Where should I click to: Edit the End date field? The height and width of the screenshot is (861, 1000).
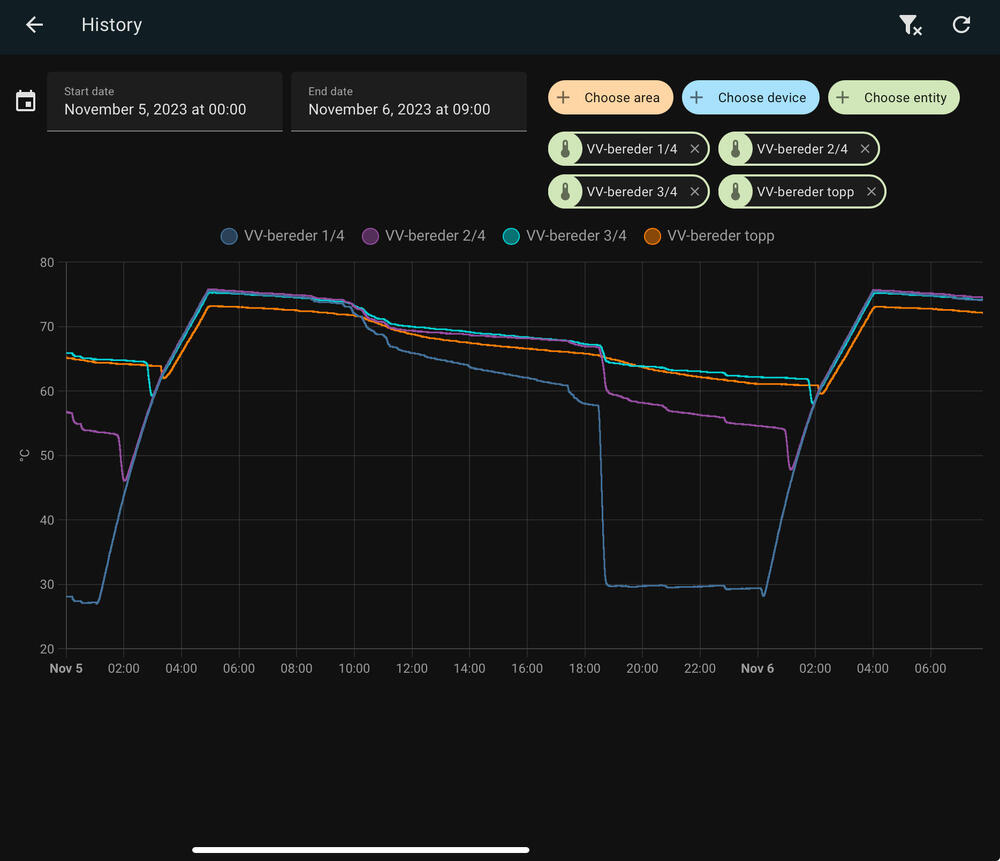(x=408, y=101)
